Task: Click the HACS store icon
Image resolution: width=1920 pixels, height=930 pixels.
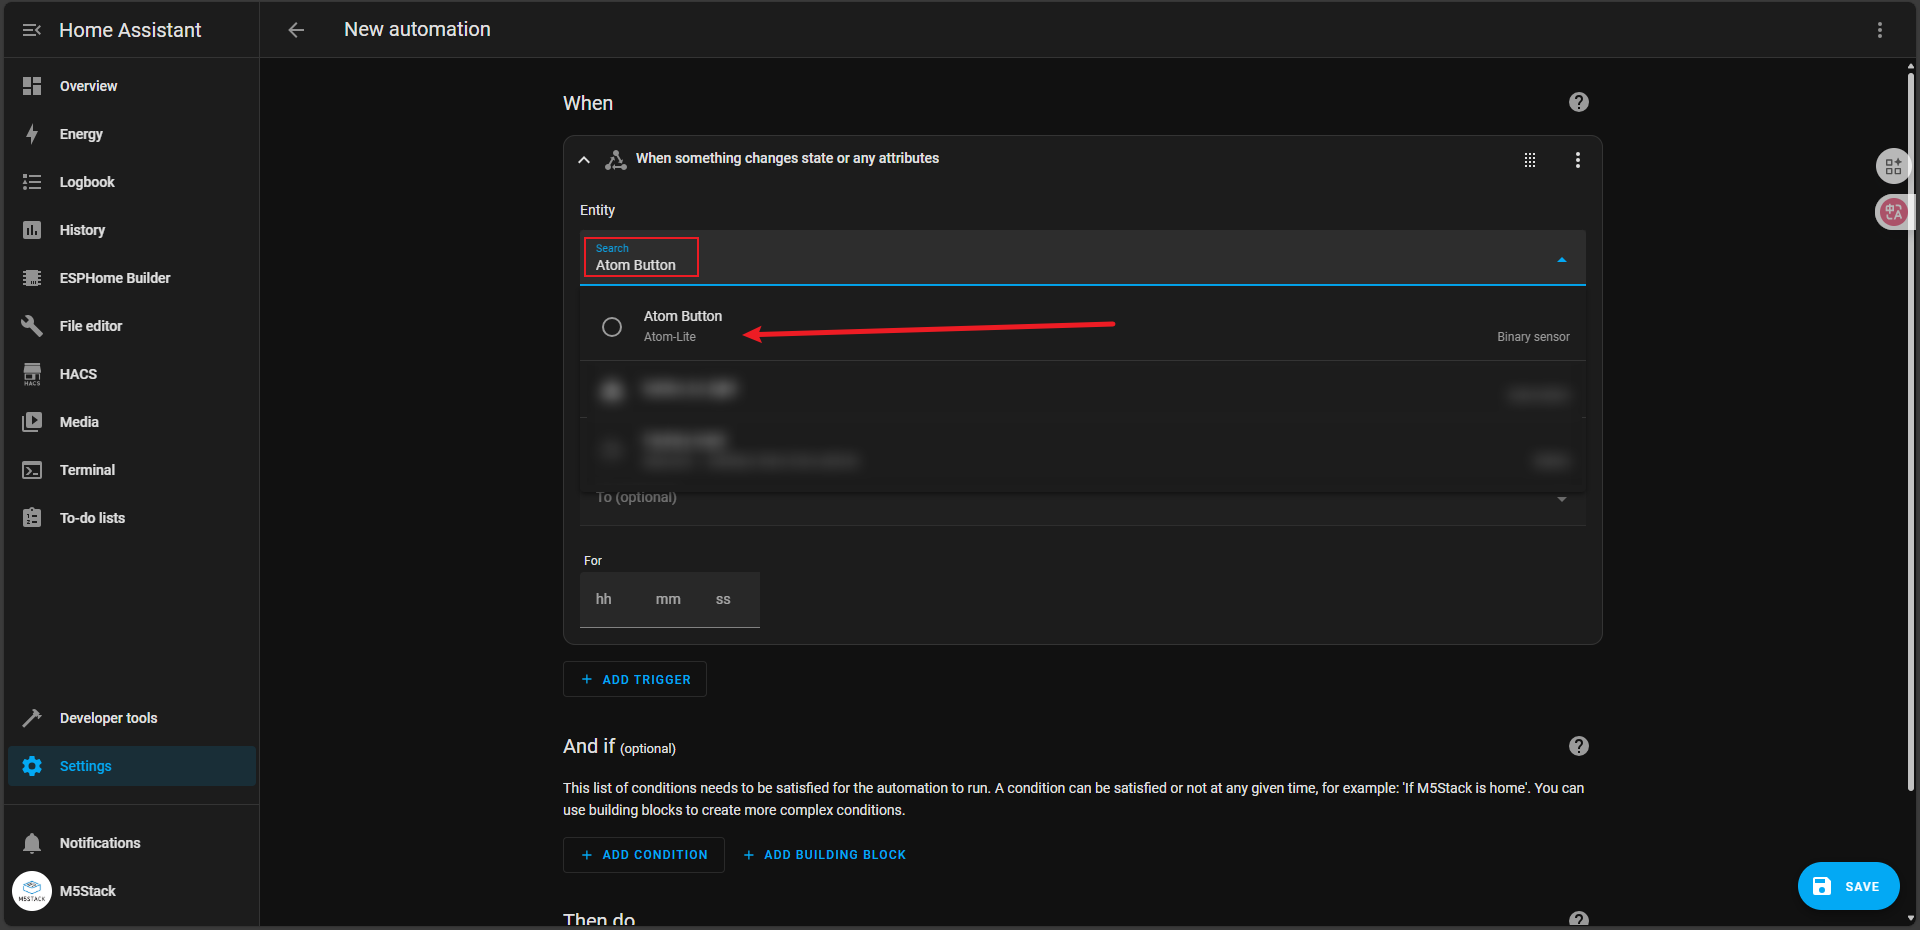Action: 32,374
